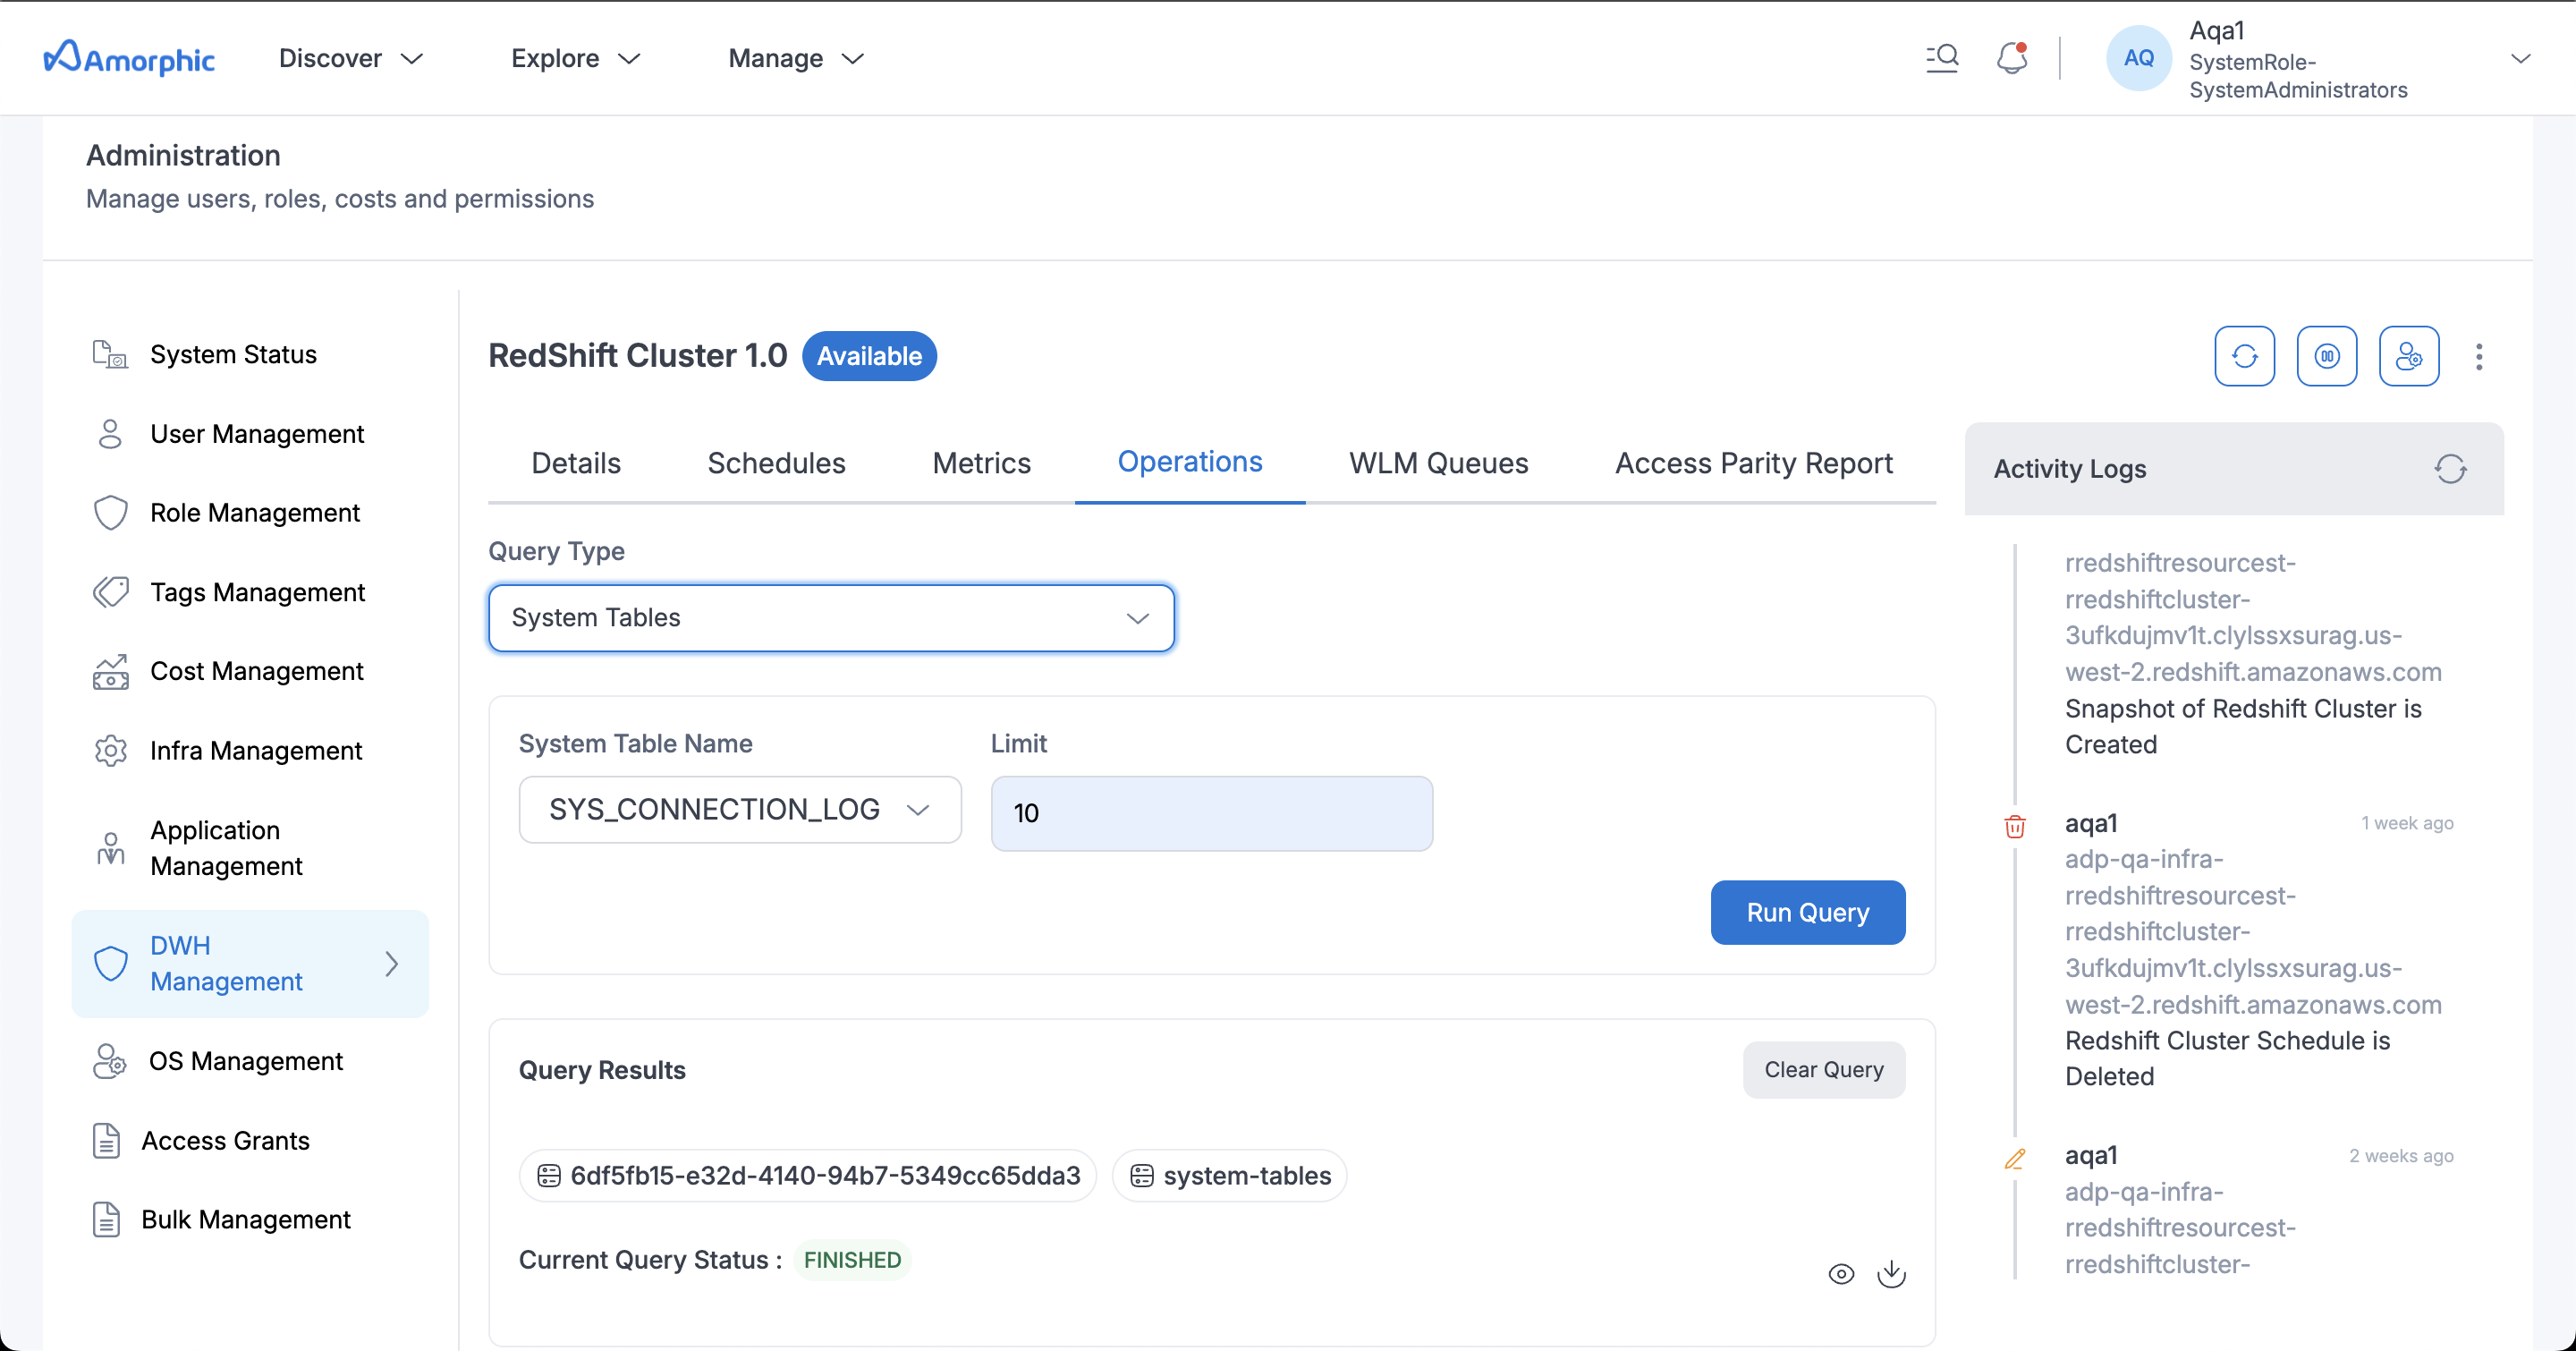Click the FINISHED query status badge
The width and height of the screenshot is (2576, 1351).
(x=852, y=1260)
